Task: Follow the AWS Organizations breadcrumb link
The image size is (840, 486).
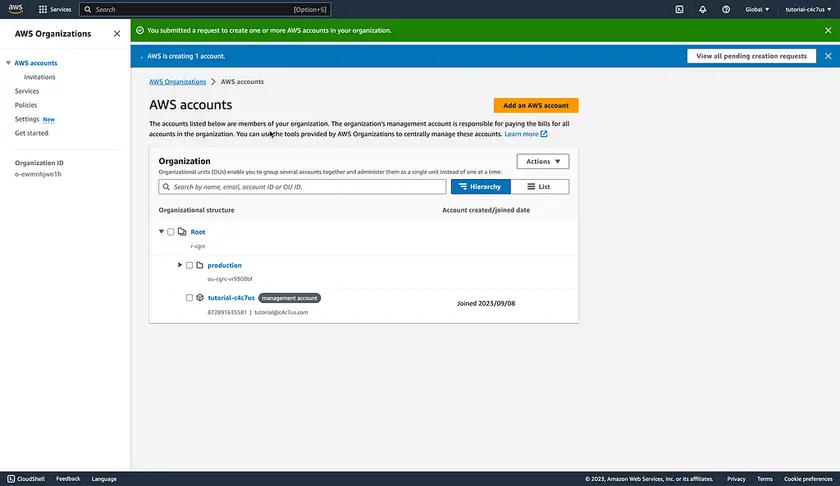Action: [x=177, y=82]
